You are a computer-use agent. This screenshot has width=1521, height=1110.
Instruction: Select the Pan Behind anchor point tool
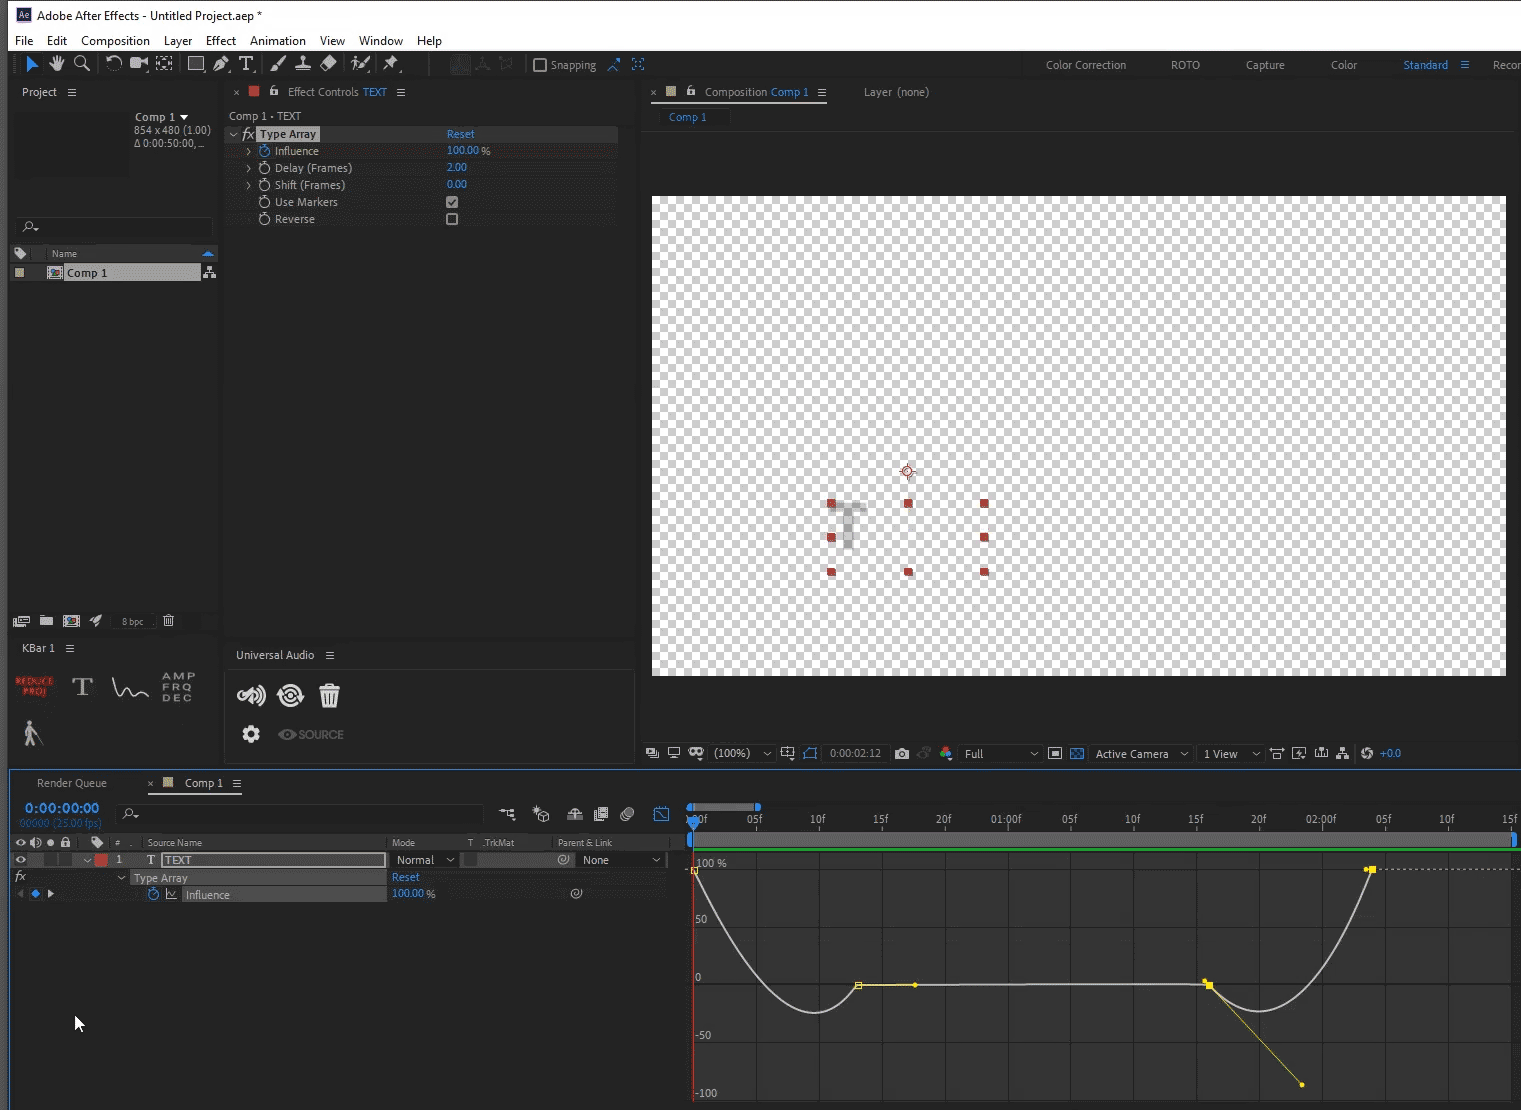(x=165, y=64)
